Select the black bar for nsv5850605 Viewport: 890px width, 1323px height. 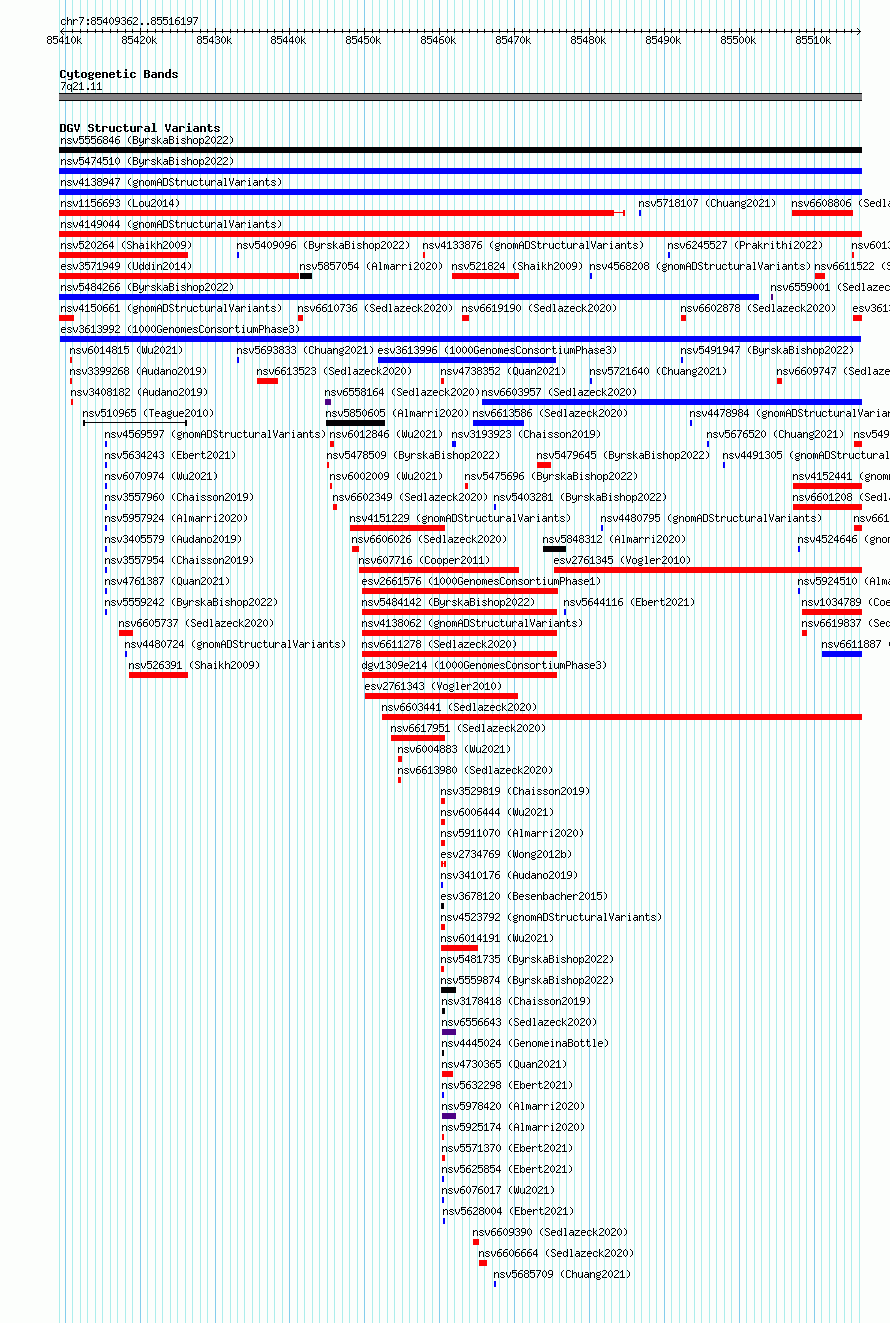point(355,423)
